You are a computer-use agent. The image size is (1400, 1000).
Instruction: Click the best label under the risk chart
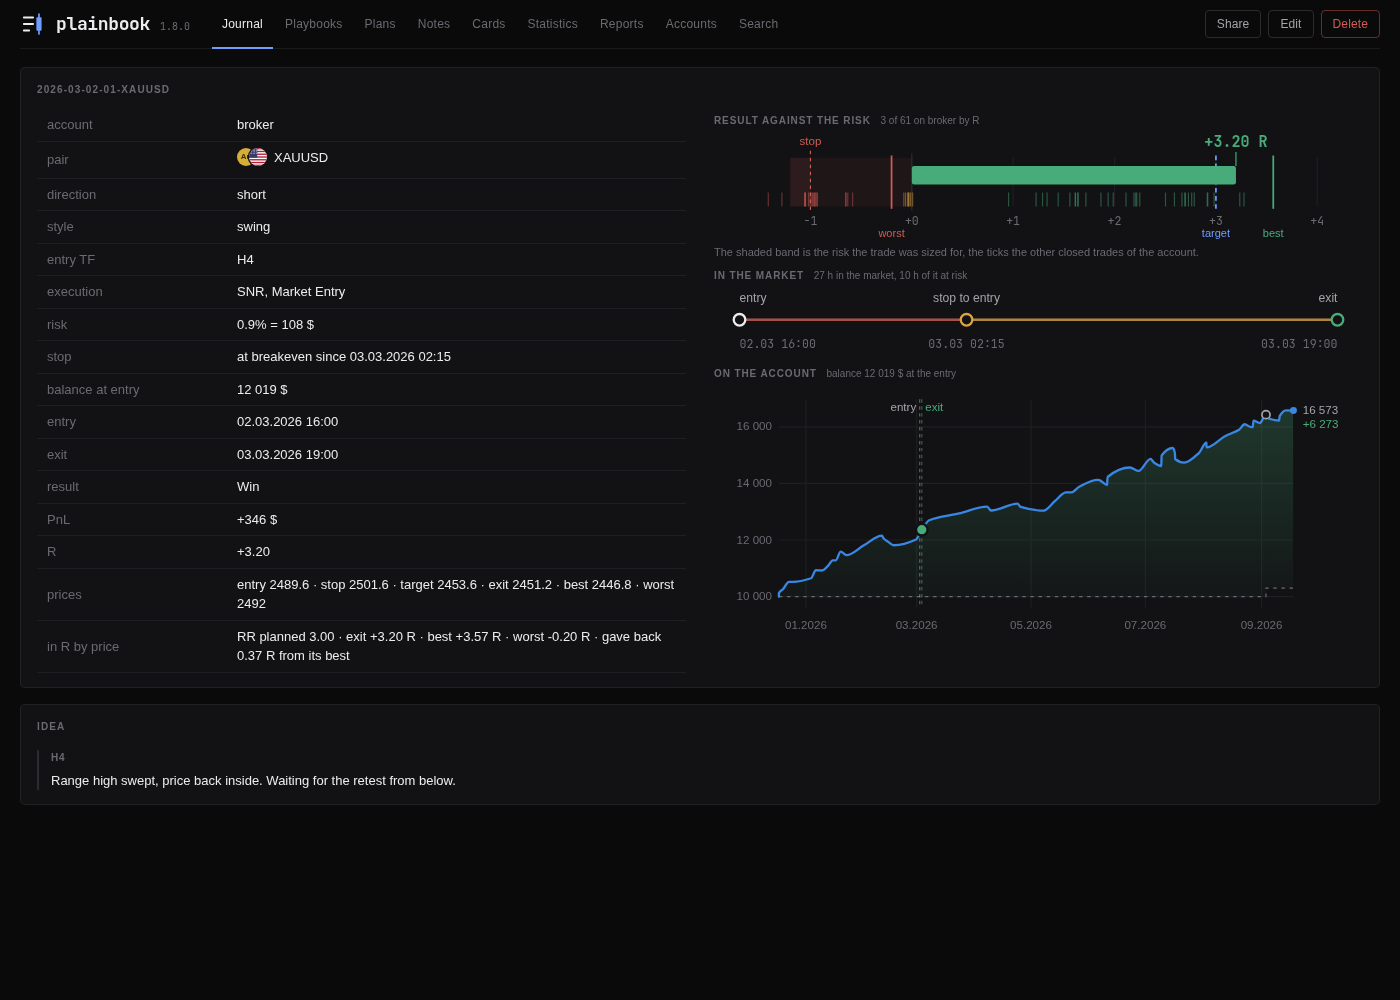click(1273, 233)
